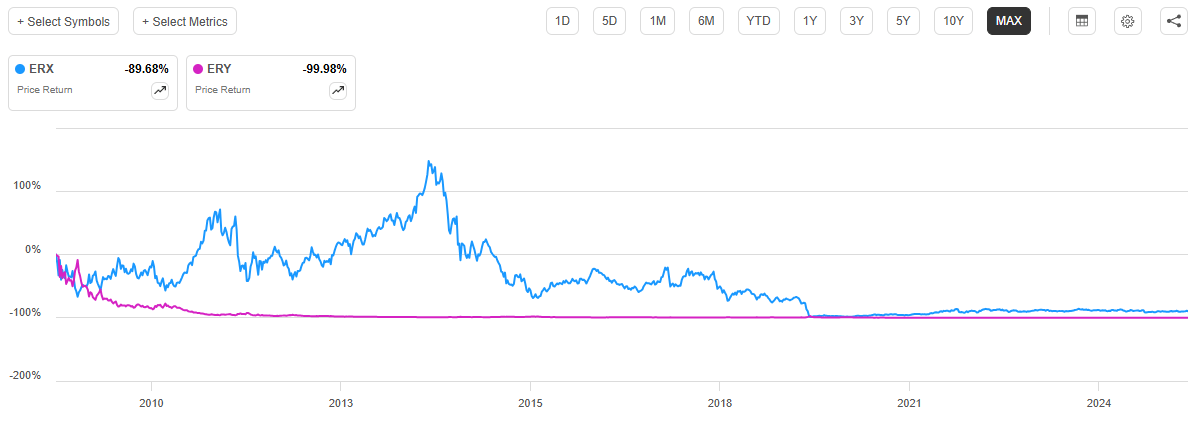Open the table view icon

(1080, 21)
